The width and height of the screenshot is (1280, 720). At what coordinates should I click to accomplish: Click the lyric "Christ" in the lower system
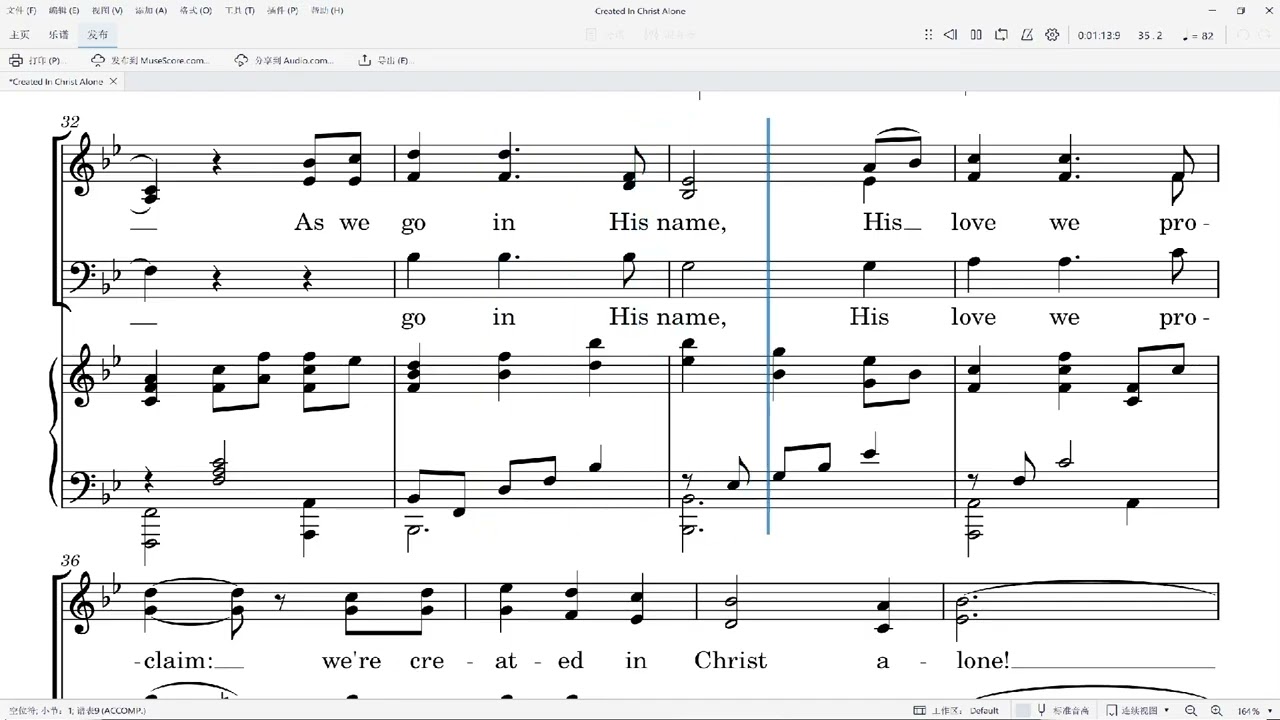[731, 661]
